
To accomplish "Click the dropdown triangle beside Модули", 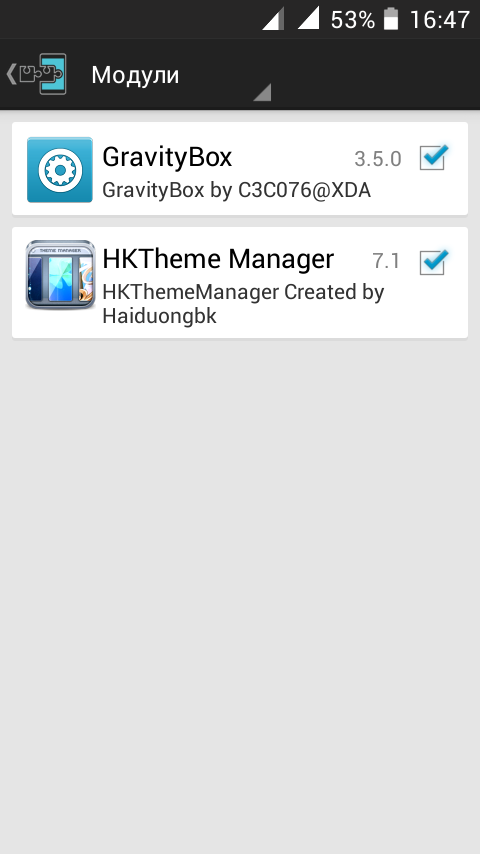I will (262, 92).
